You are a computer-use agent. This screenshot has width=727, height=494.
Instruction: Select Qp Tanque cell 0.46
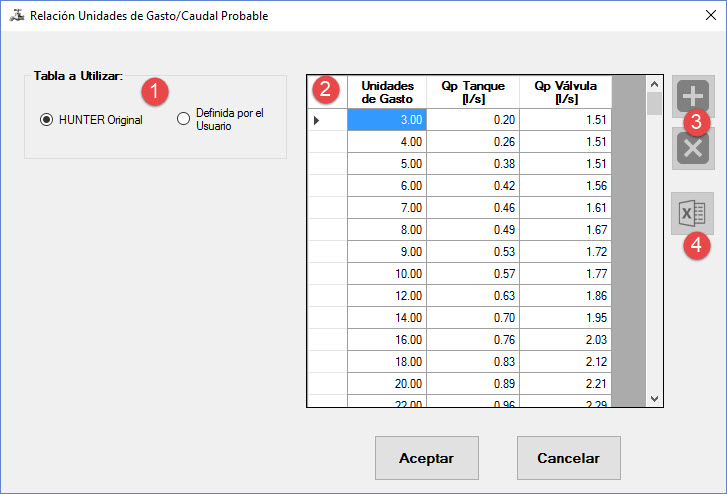[x=473, y=207]
